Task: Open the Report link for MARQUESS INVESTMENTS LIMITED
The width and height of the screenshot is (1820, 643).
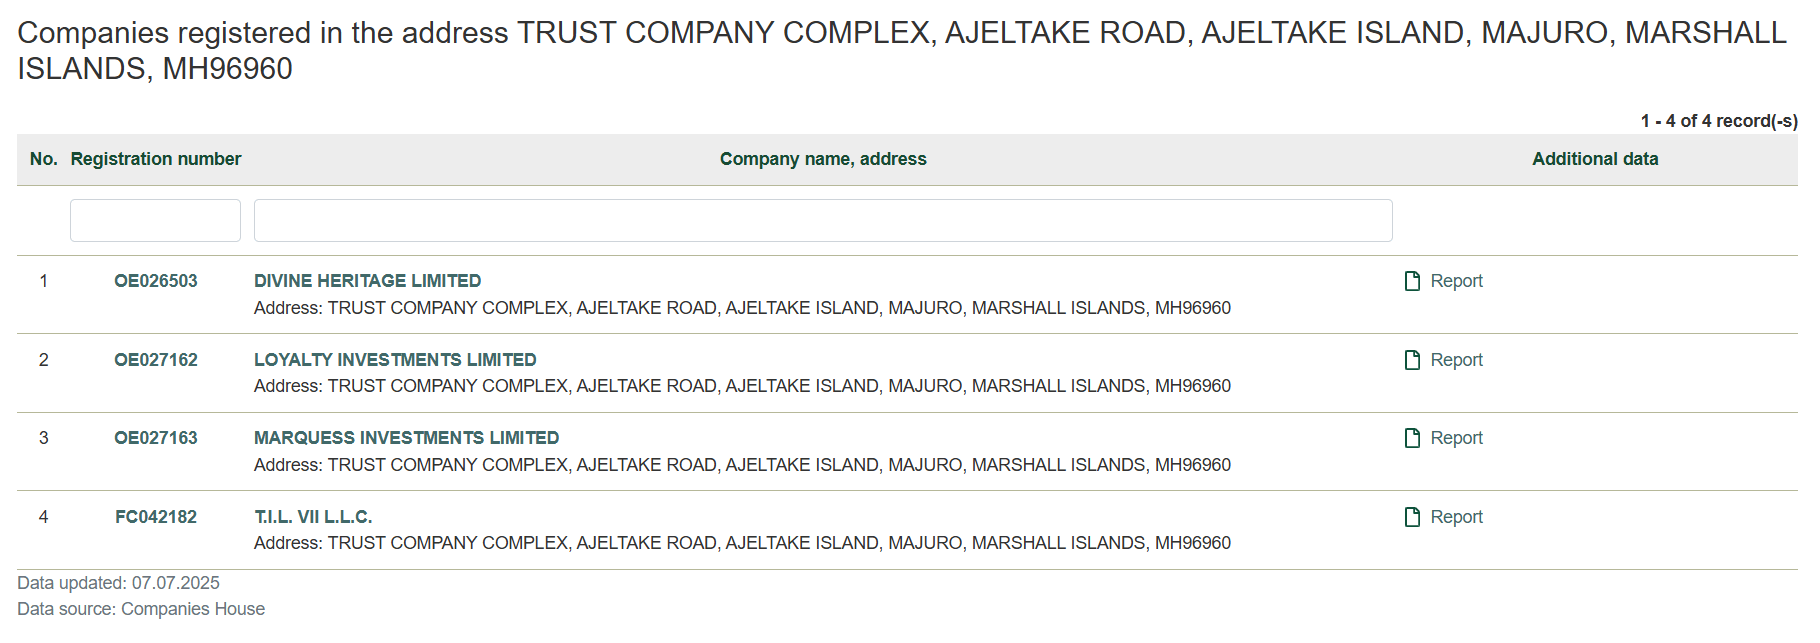Action: [x=1456, y=438]
